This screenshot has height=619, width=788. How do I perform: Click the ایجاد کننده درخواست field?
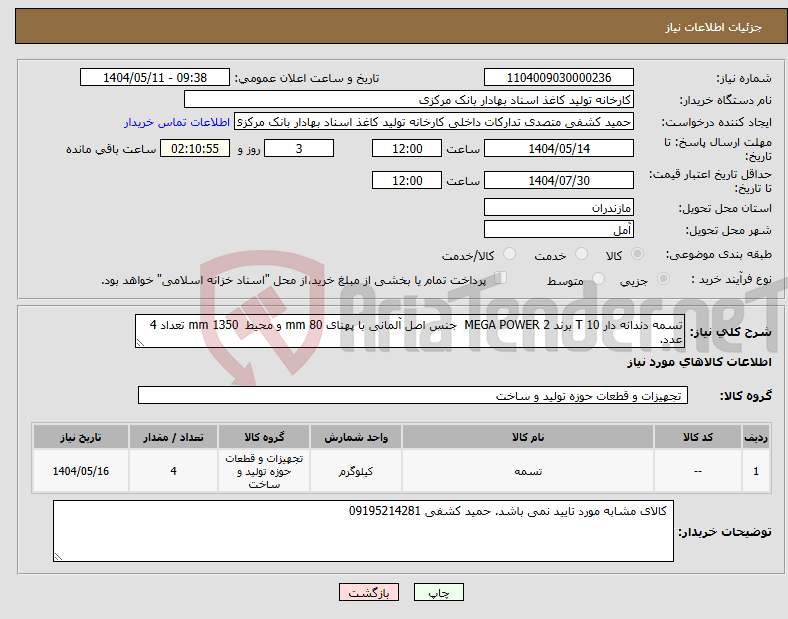click(x=434, y=122)
